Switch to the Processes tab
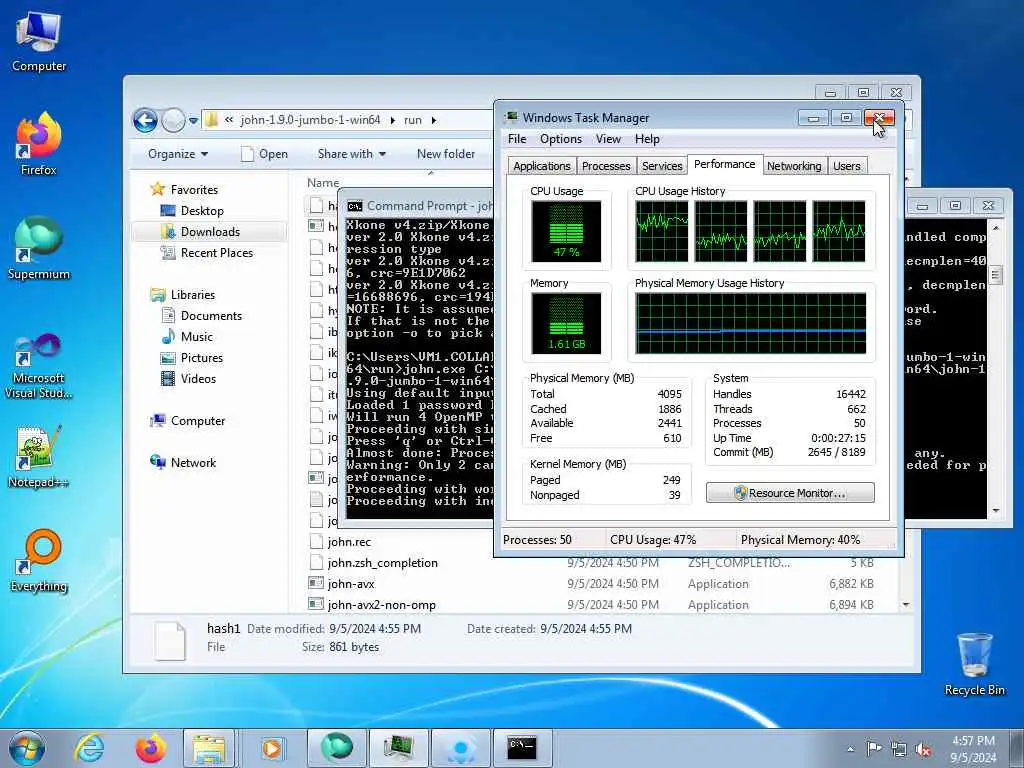Image resolution: width=1024 pixels, height=768 pixels. coord(606,166)
